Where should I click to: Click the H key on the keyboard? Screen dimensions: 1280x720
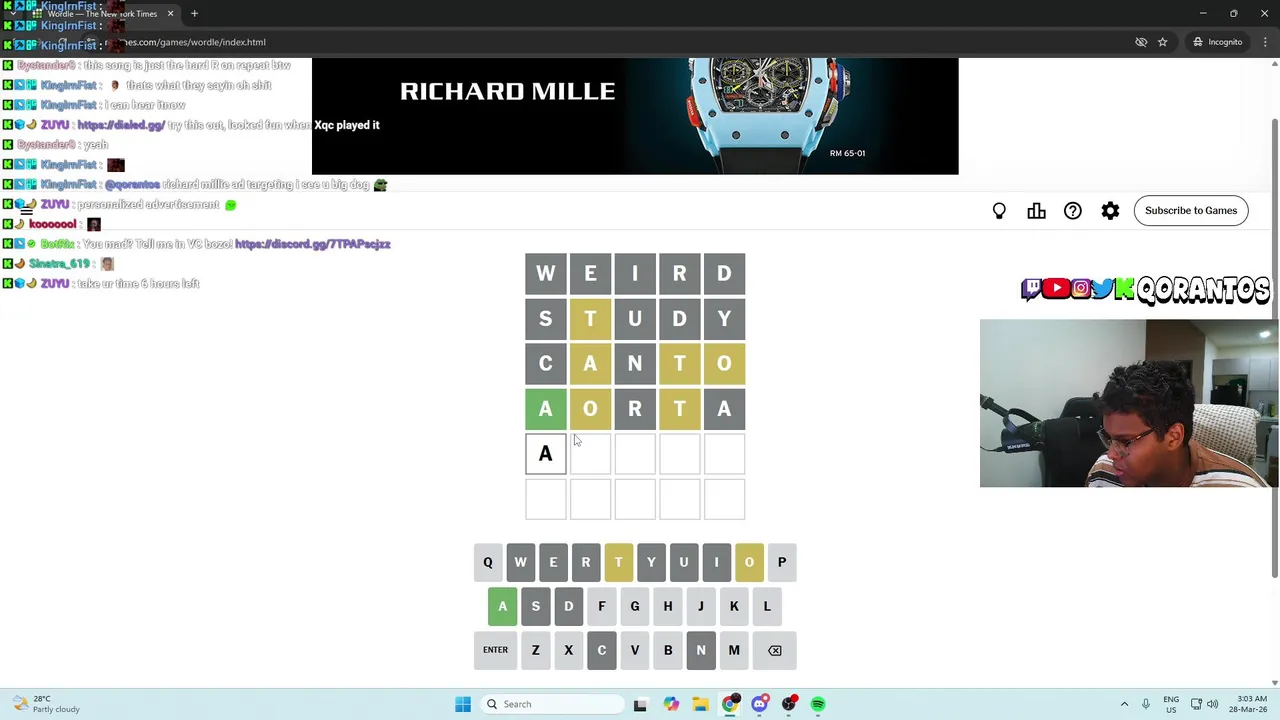tap(668, 606)
